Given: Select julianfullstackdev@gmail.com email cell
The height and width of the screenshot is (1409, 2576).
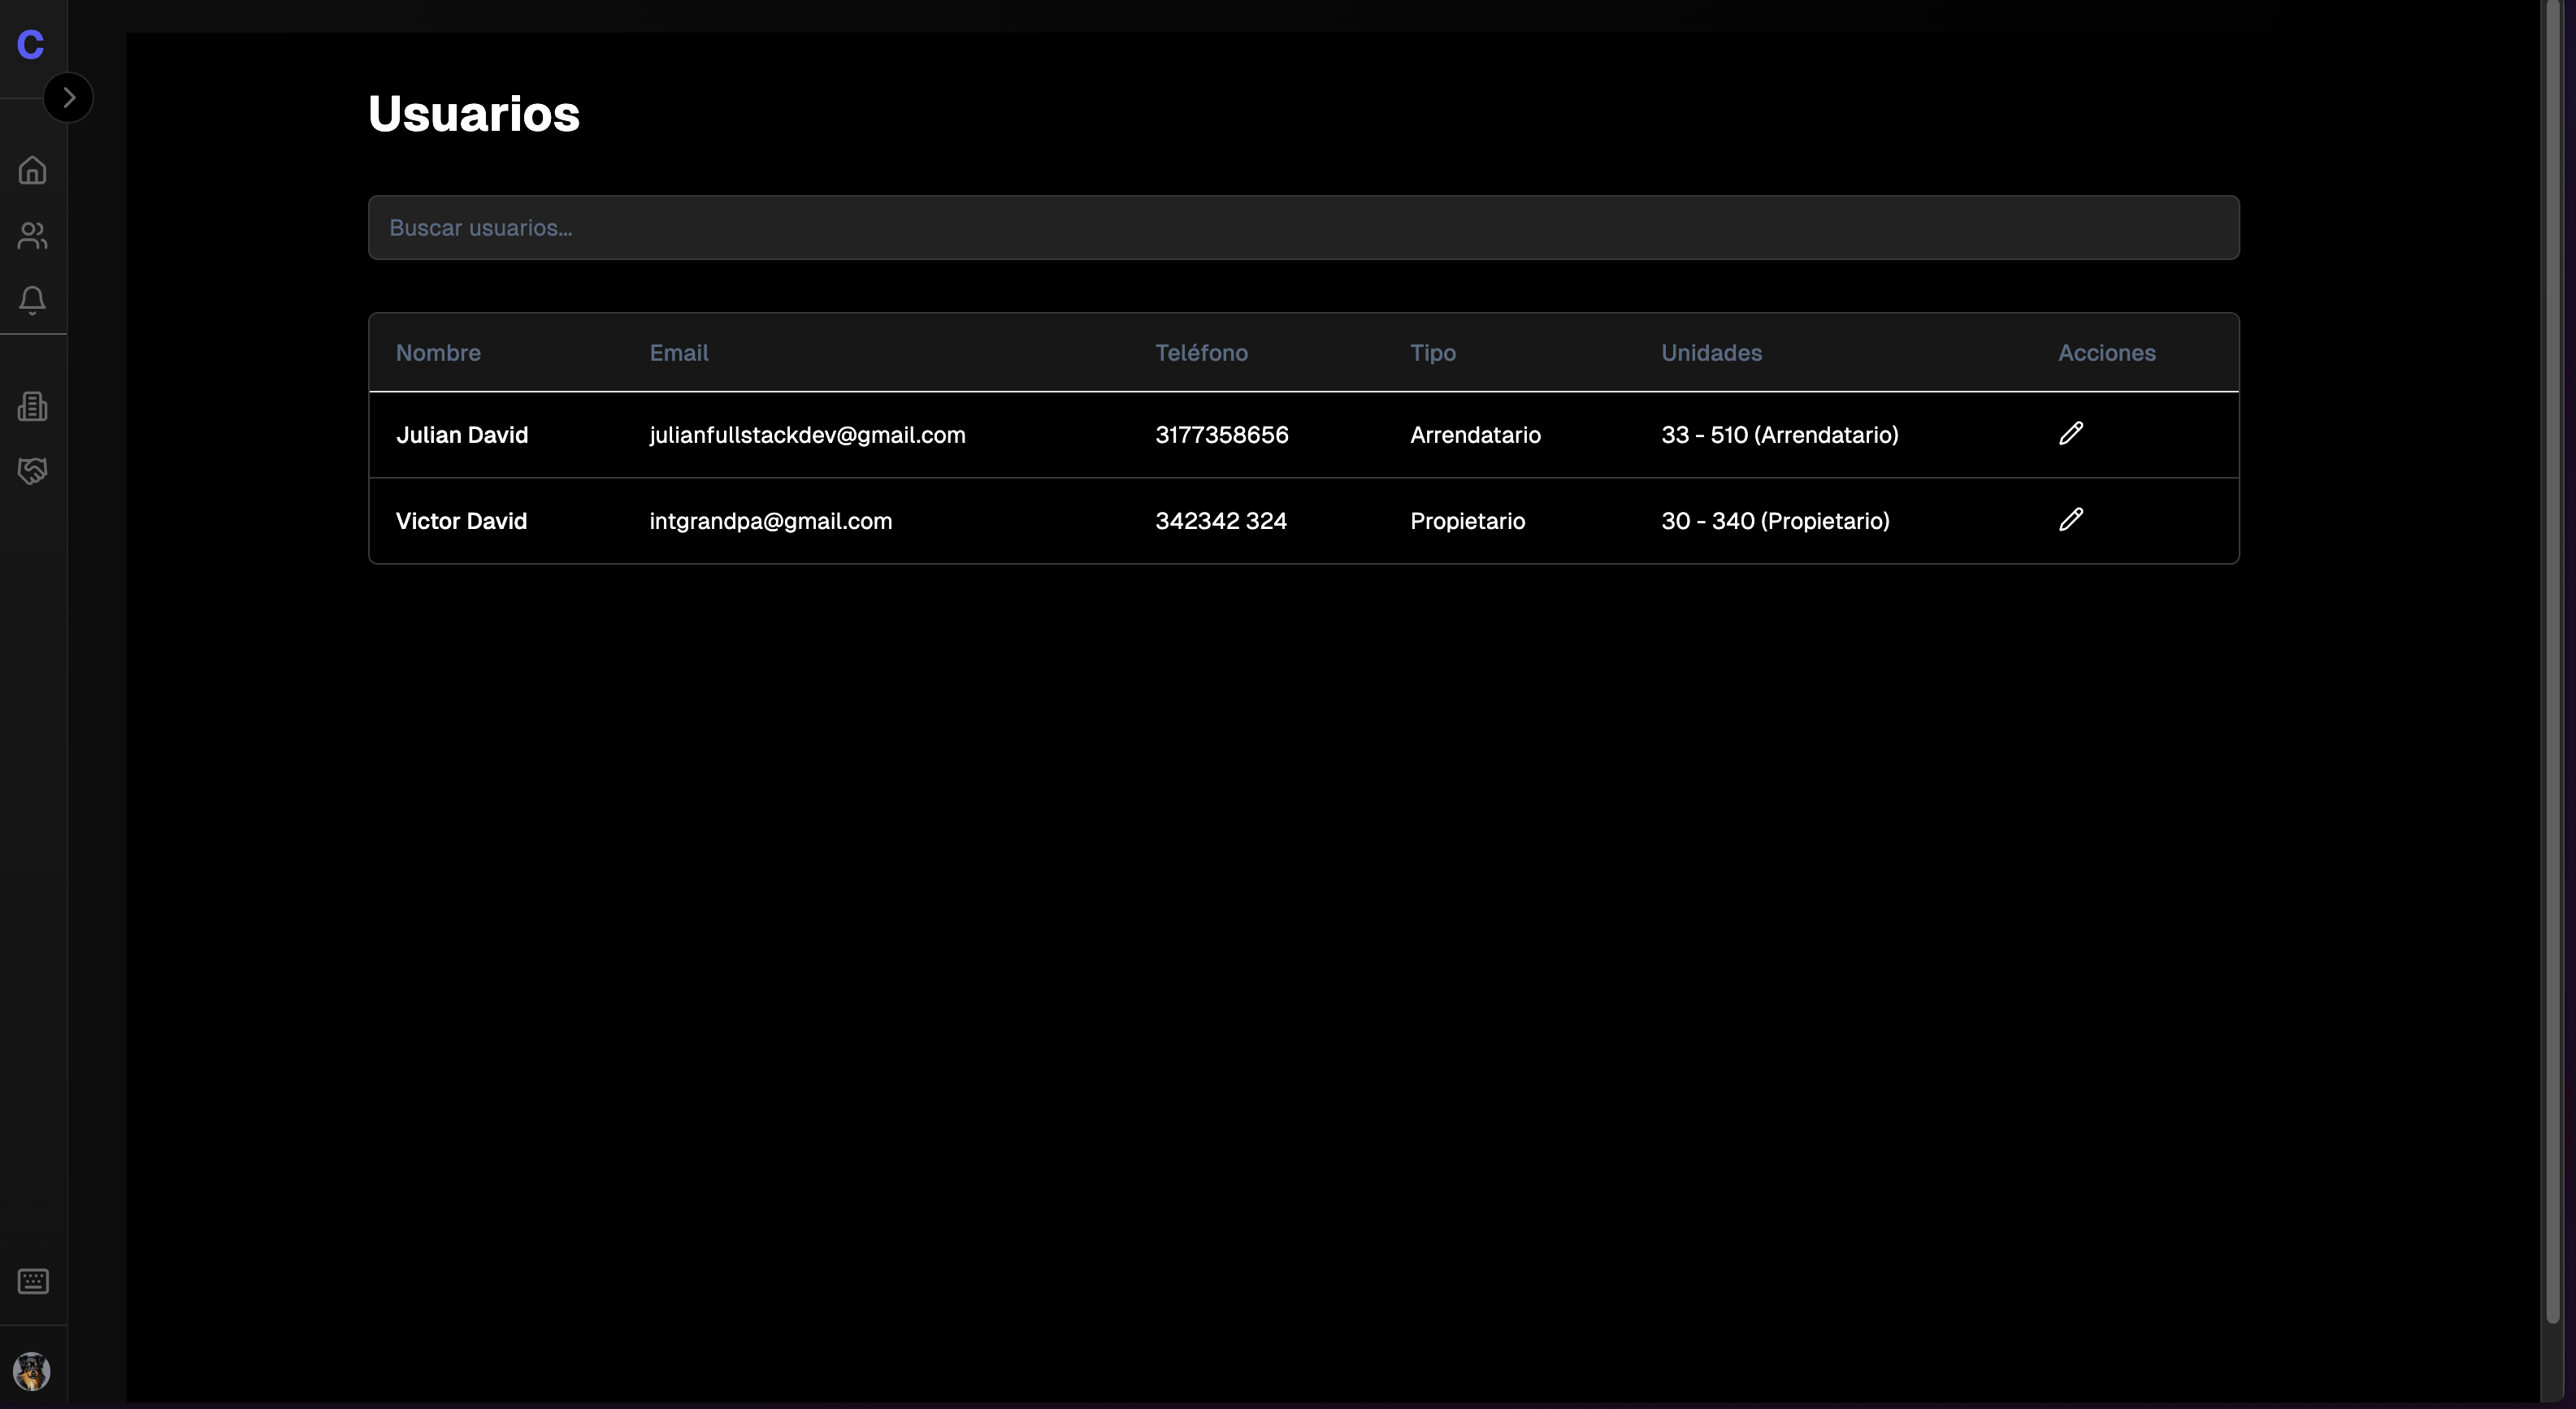Looking at the screenshot, I should point(807,435).
